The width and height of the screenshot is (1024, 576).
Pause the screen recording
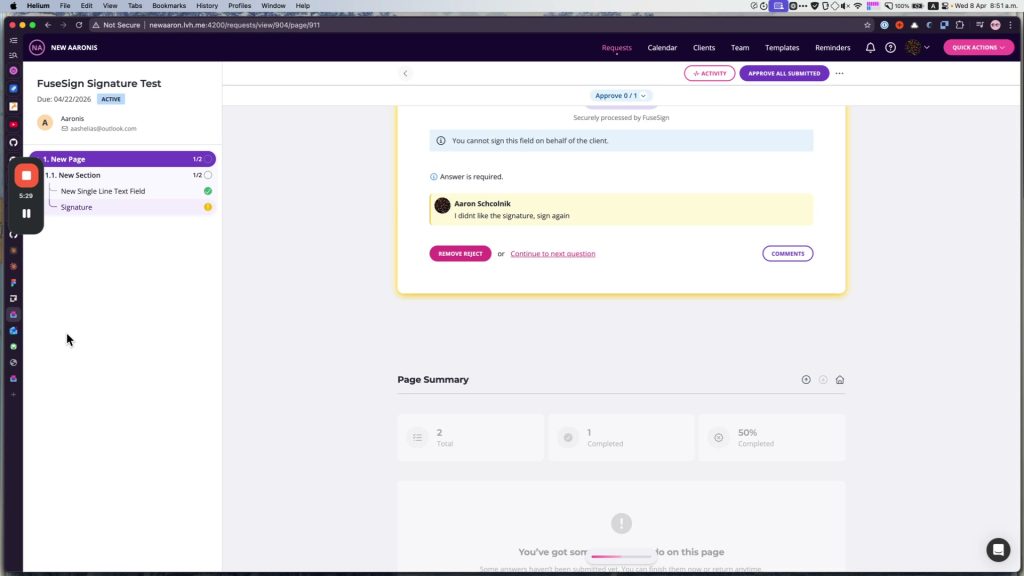[26, 214]
